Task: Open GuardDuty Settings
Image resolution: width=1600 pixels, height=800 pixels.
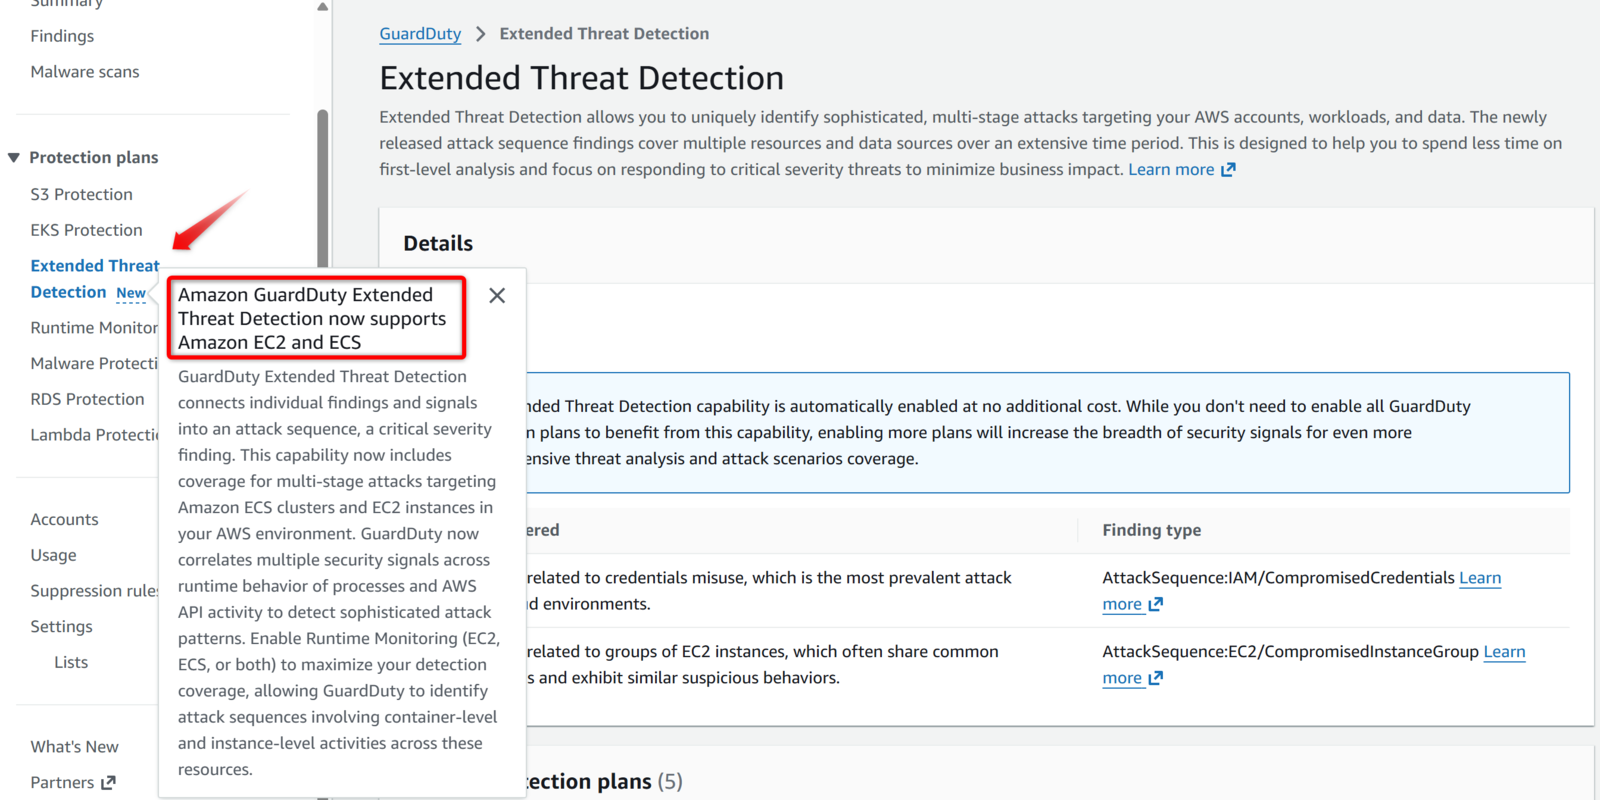Action: [61, 627]
